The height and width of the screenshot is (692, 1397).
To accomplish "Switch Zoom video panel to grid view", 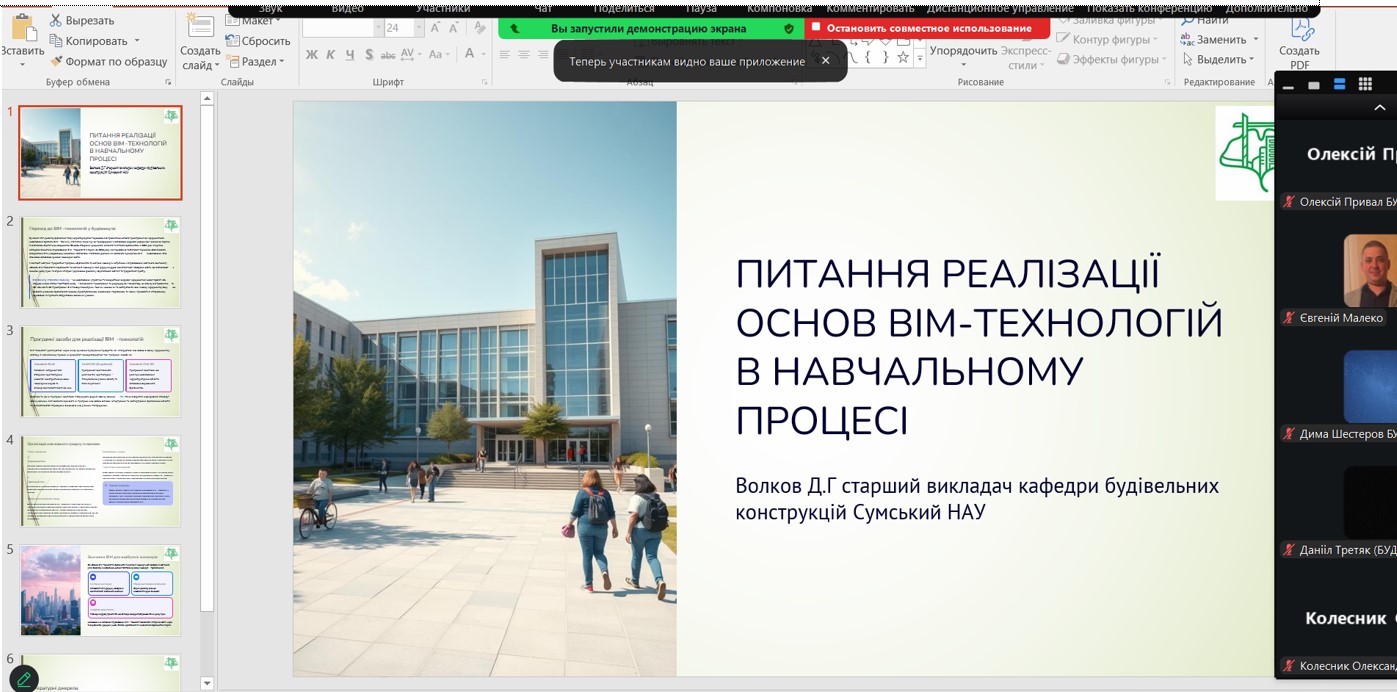I will [1365, 85].
